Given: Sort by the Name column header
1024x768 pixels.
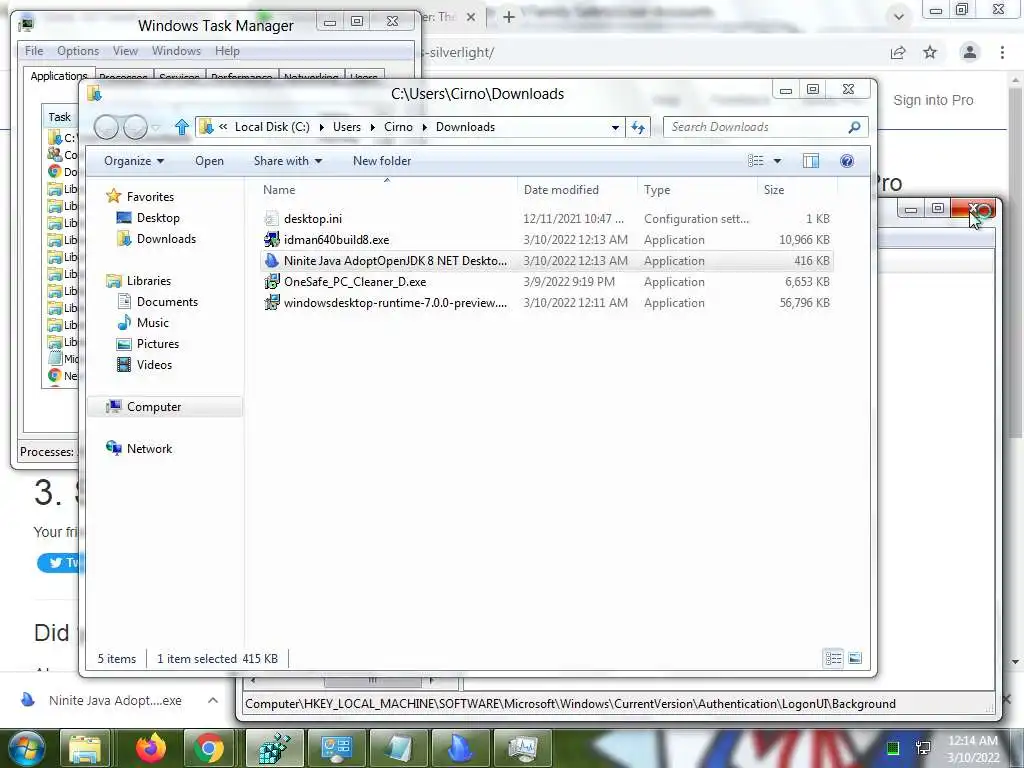Looking at the screenshot, I should 387,190.
